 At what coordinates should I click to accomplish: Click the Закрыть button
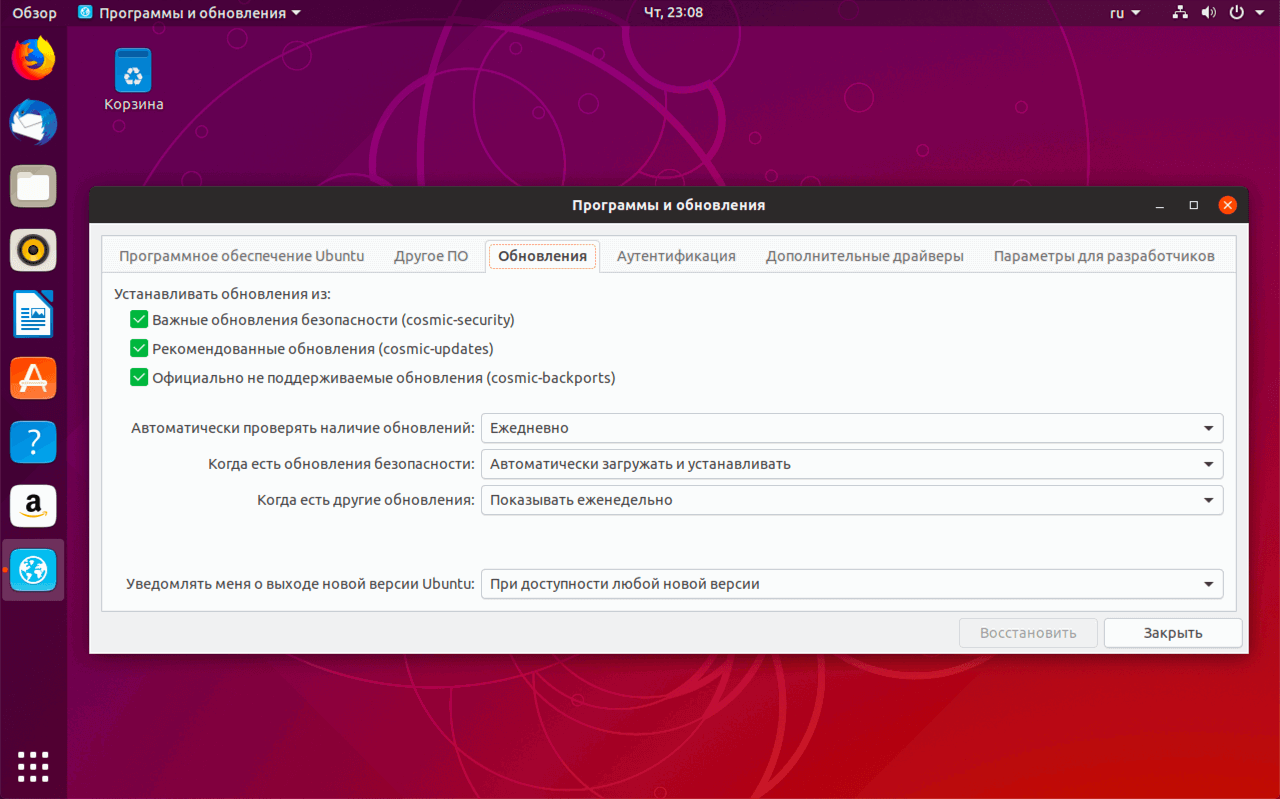click(1173, 633)
